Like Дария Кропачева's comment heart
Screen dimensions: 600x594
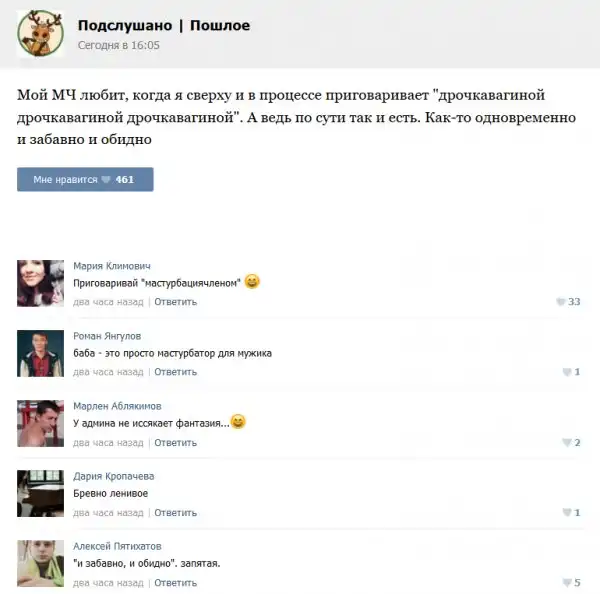pos(567,512)
